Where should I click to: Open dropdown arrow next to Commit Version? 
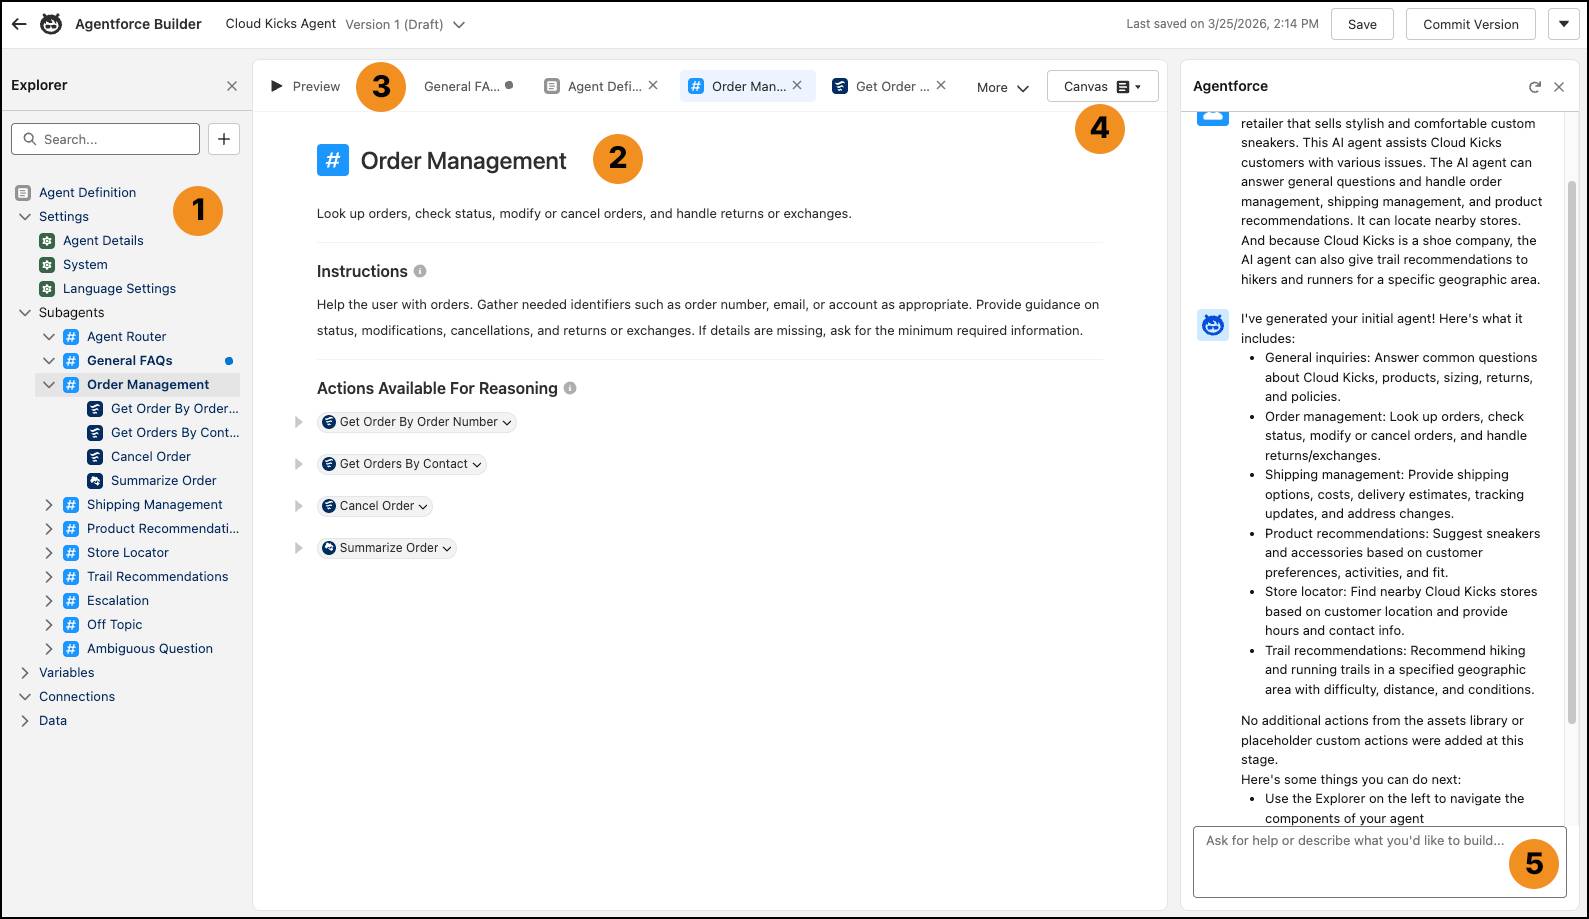[1563, 24]
